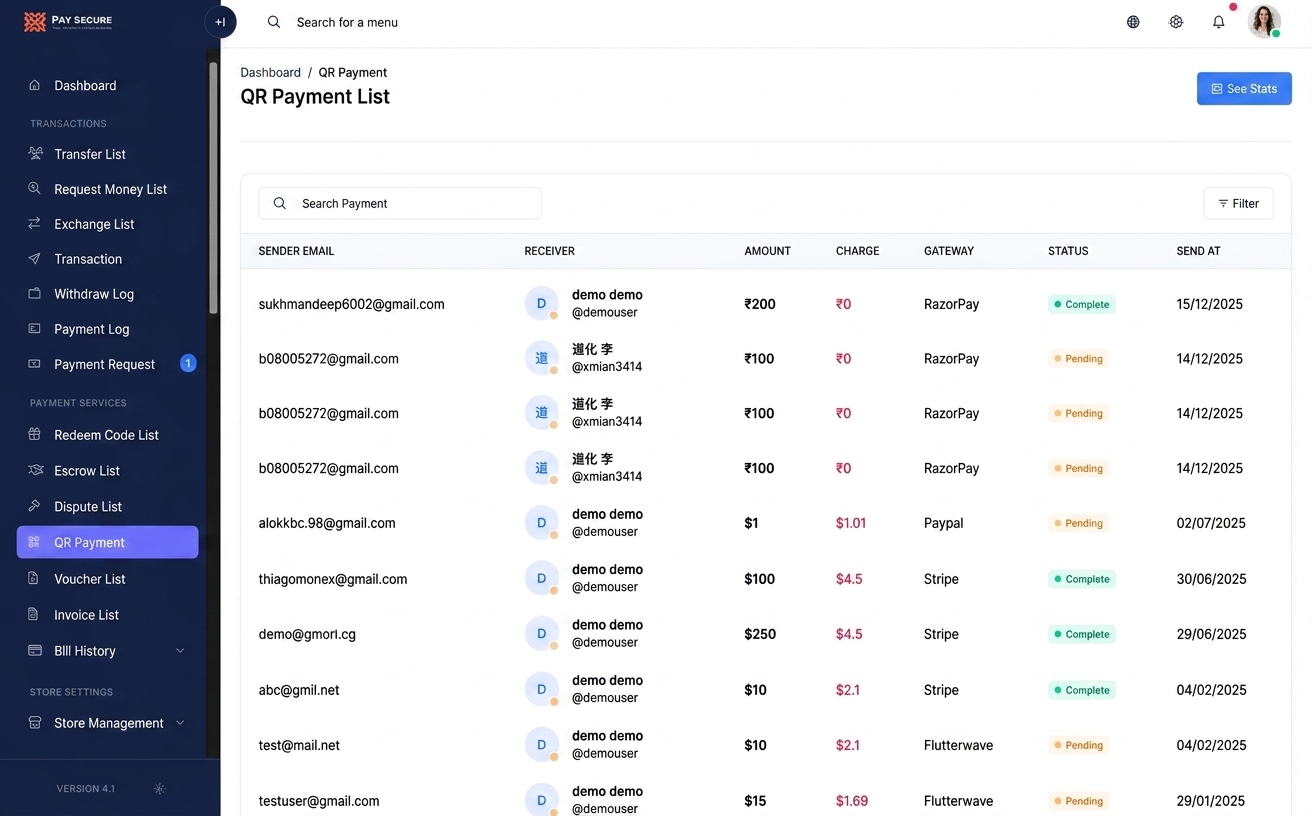The width and height of the screenshot is (1312, 816).
Task: Click the search magnifier icon in top bar
Action: tap(274, 22)
